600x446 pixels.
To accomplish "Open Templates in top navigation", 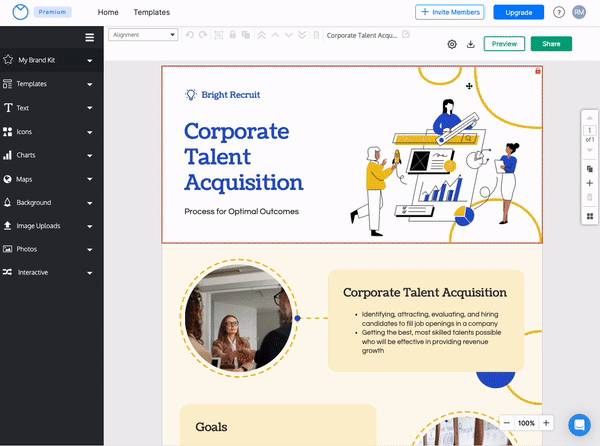I will [x=152, y=12].
